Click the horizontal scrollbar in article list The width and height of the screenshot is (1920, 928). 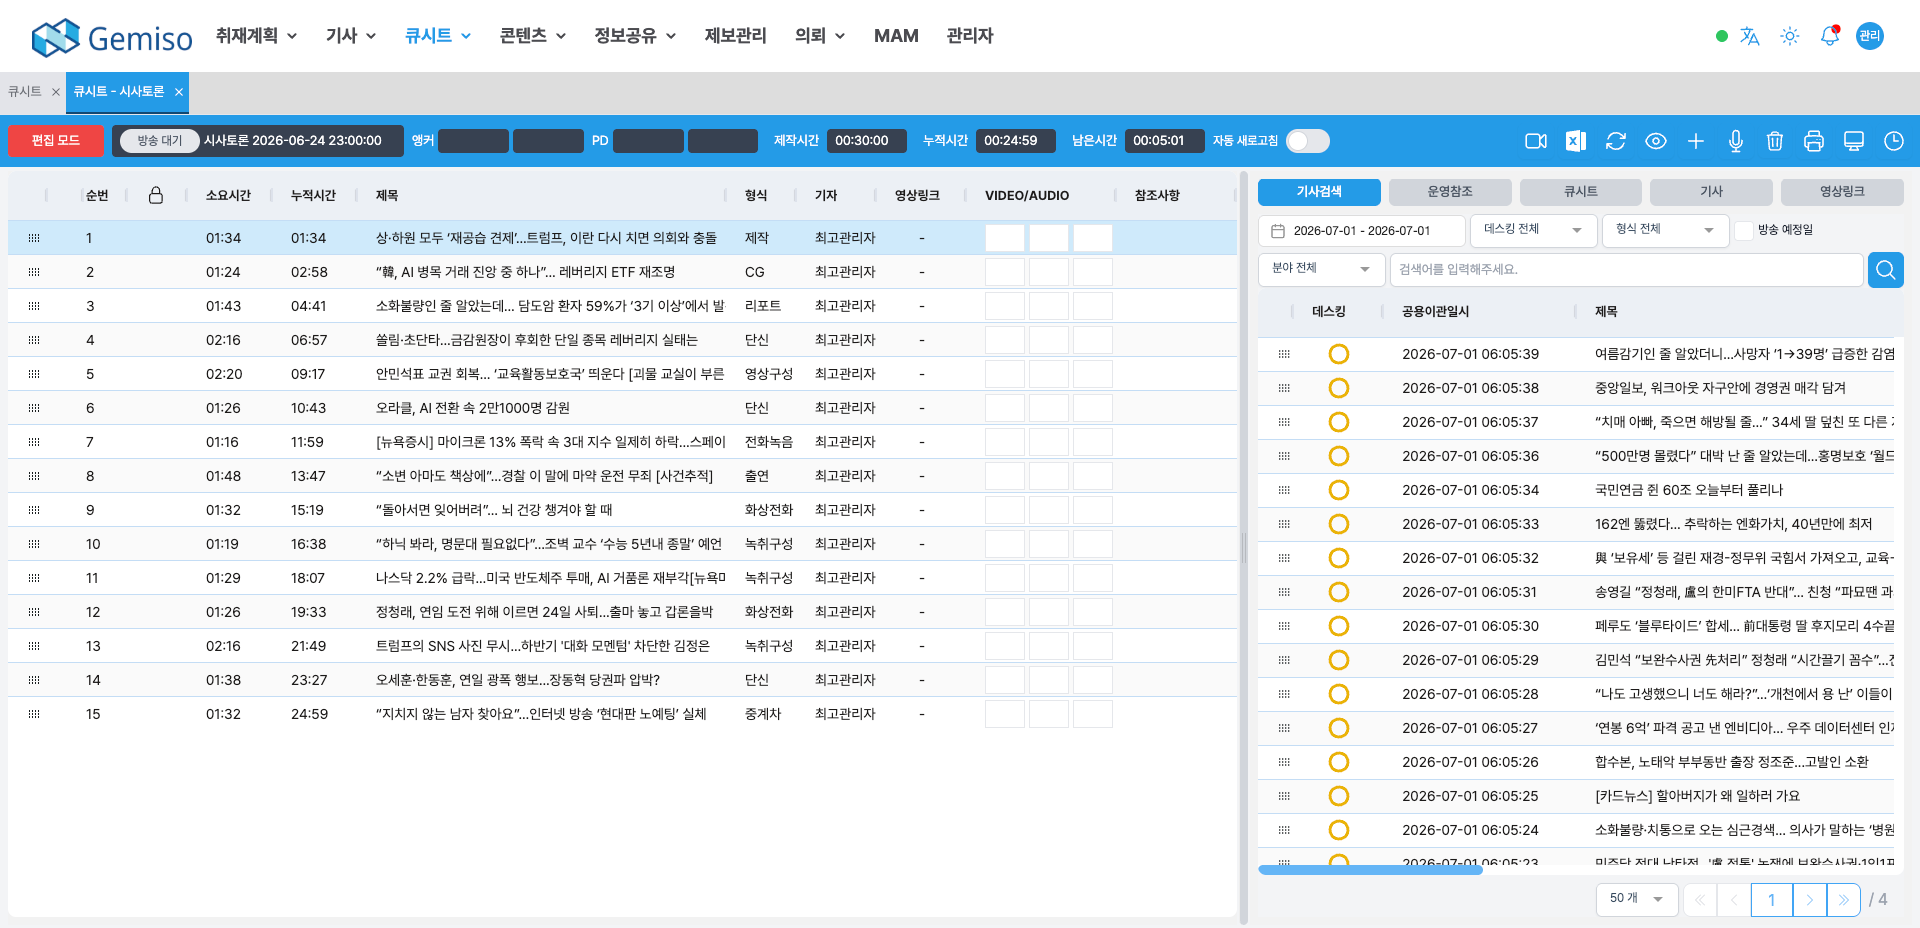coord(1370,870)
